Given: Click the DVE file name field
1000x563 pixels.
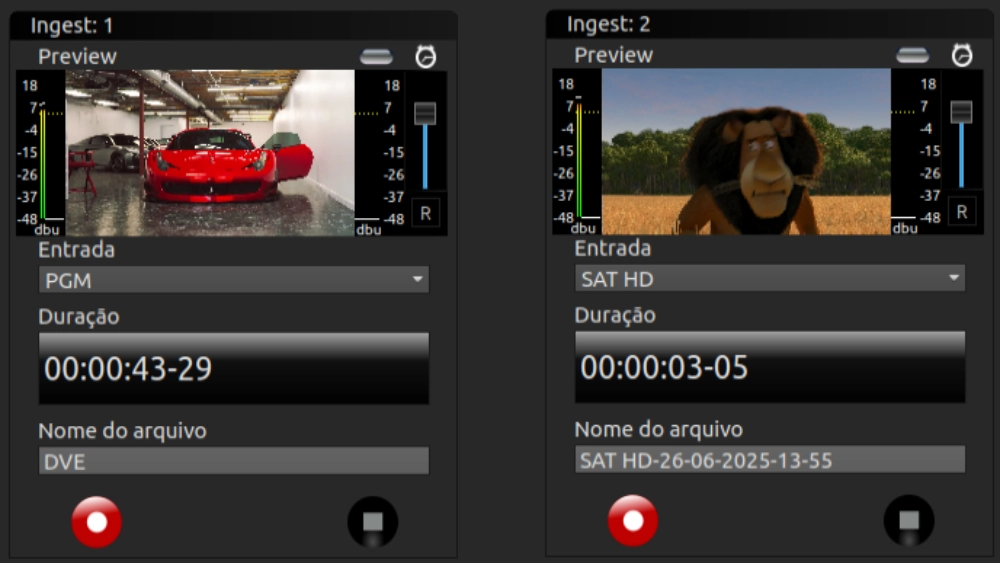Looking at the screenshot, I should coord(233,461).
